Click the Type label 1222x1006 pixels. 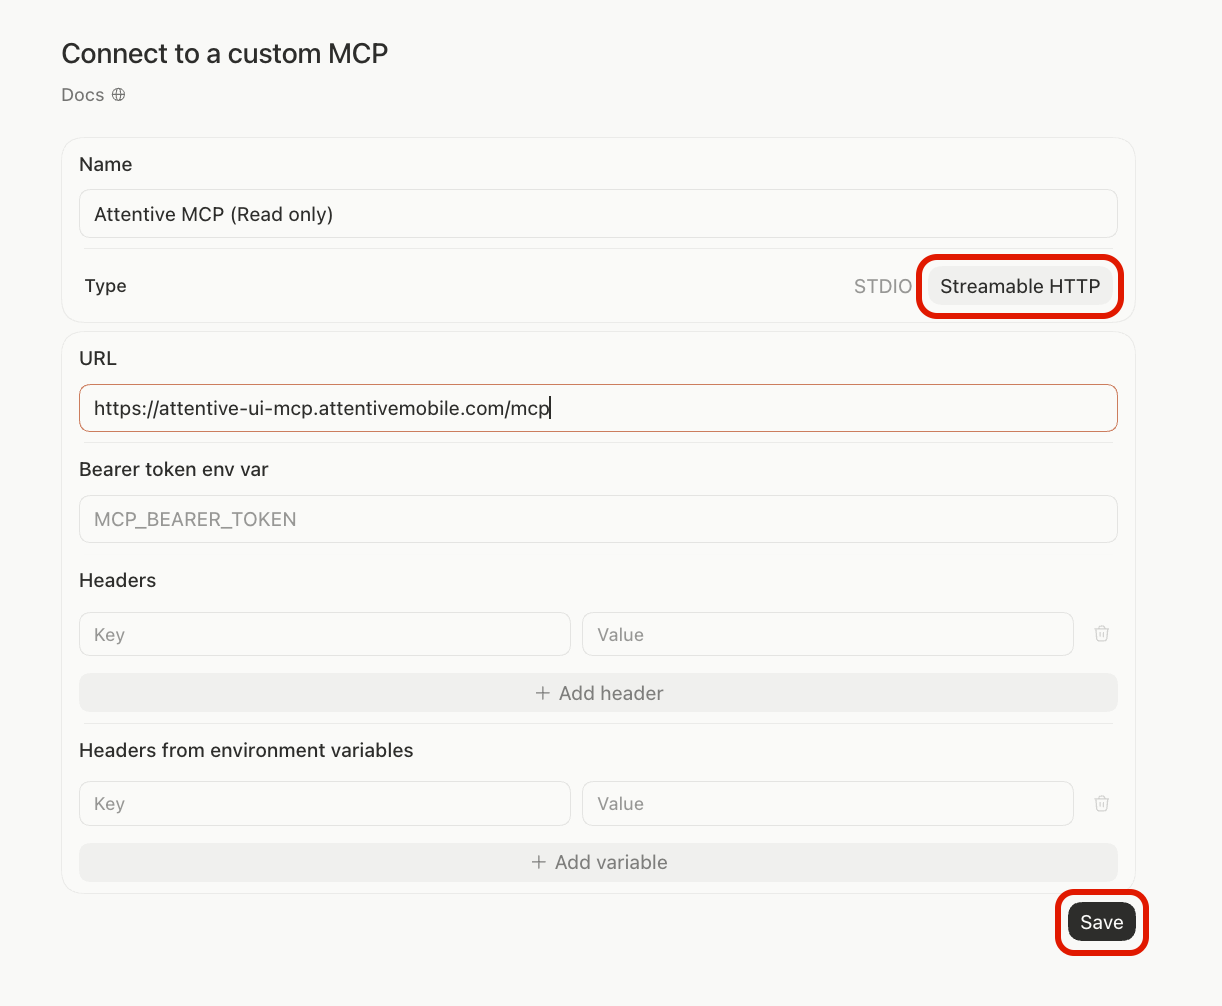[x=105, y=286]
